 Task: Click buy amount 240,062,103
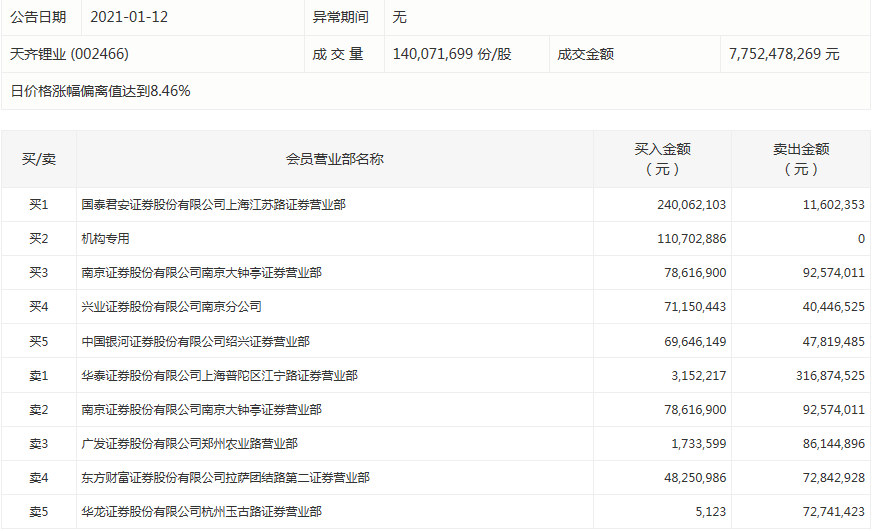pos(691,205)
